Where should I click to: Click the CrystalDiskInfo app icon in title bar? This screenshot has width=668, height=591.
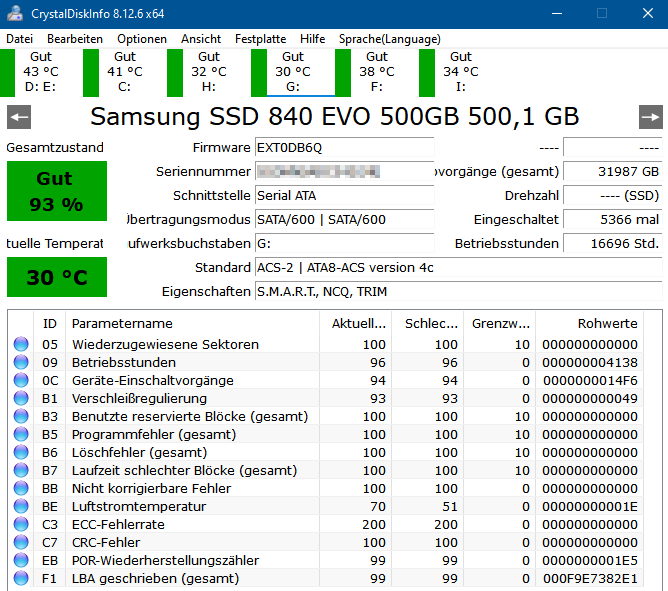coord(15,13)
